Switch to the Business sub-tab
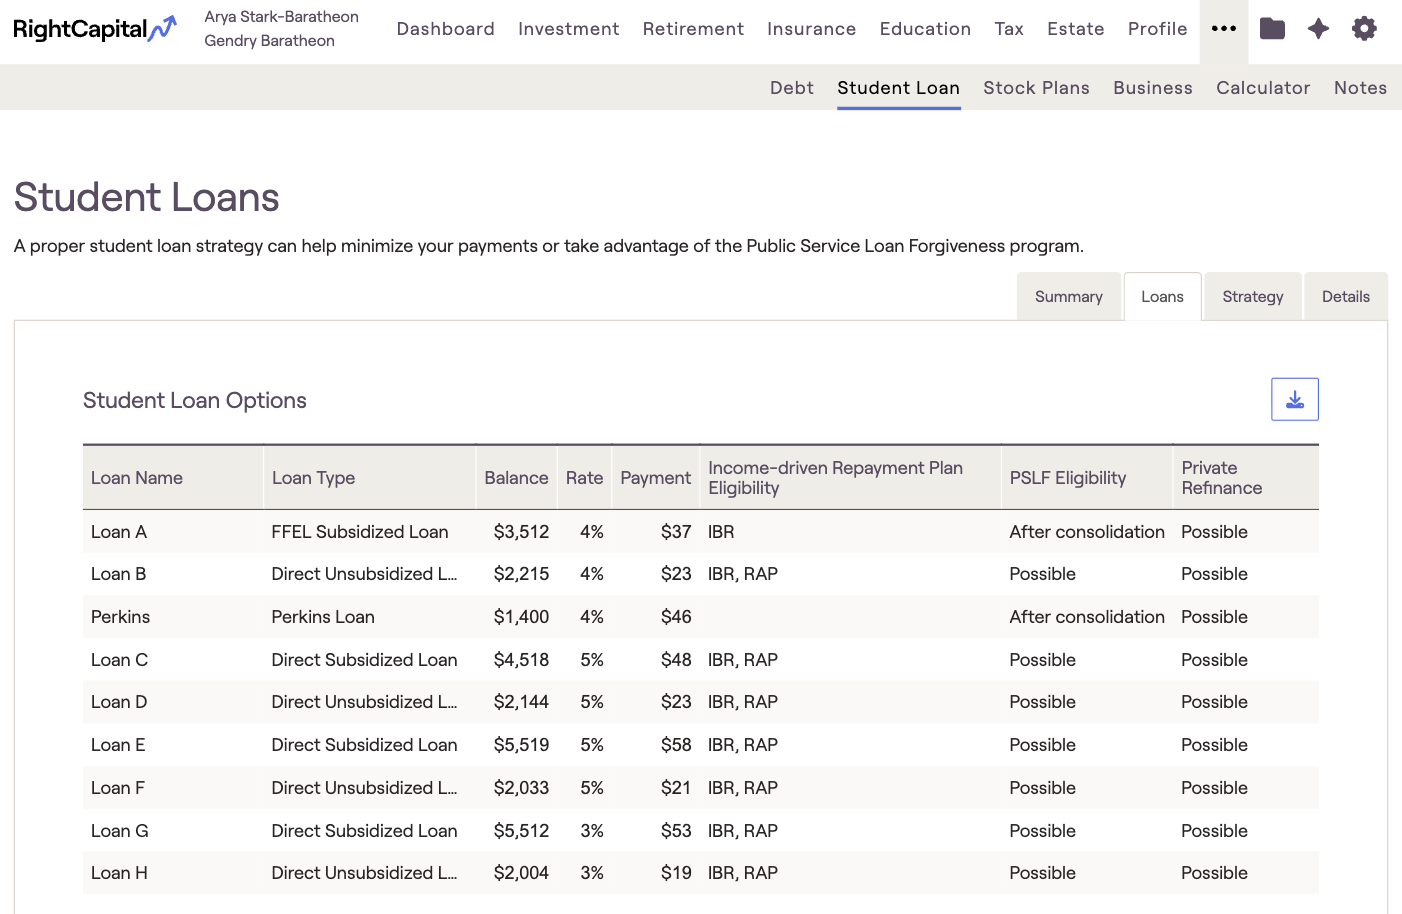 pyautogui.click(x=1153, y=88)
